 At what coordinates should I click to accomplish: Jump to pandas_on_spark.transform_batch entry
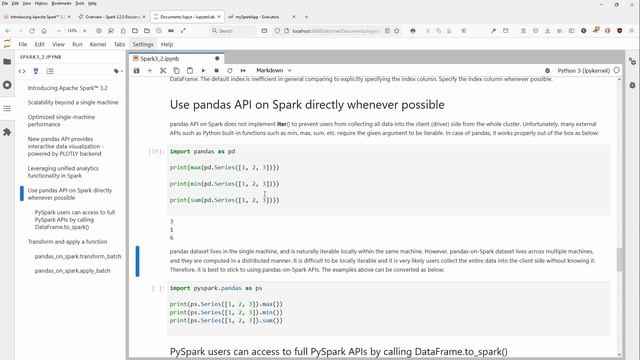(78, 256)
